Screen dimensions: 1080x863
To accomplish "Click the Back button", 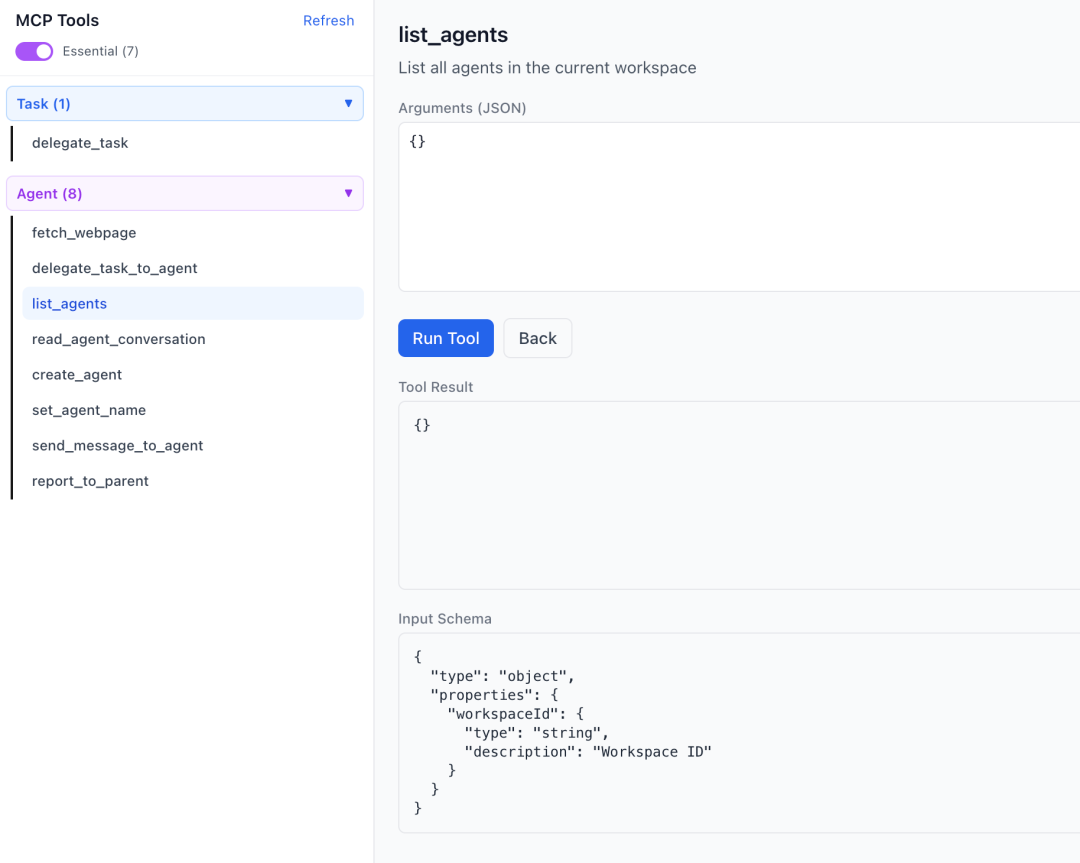I will click(537, 338).
